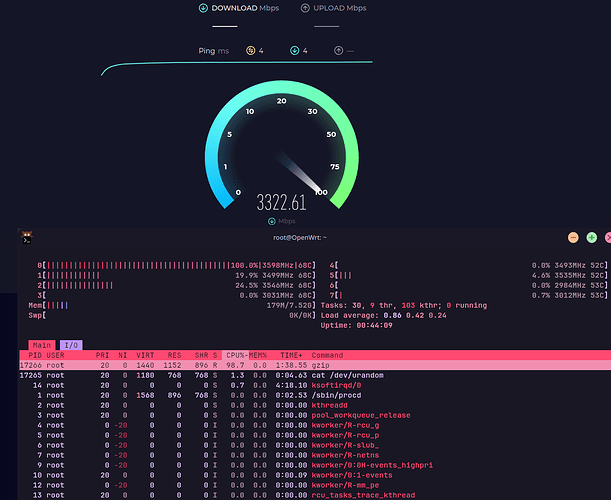
Task: Click the Swp usage meter
Action: 172,315
